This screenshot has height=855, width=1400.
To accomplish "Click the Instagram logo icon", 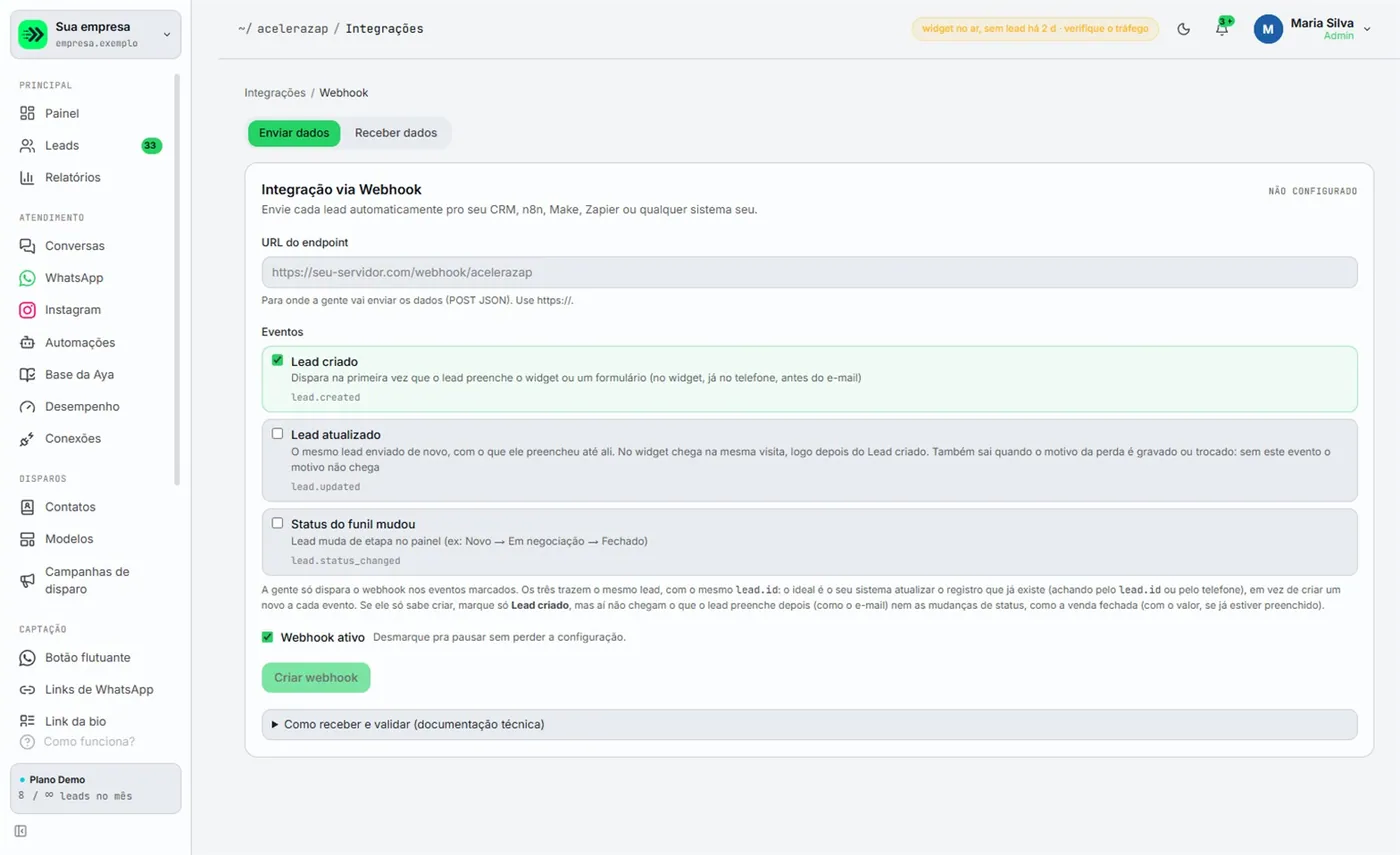I will pos(28,310).
